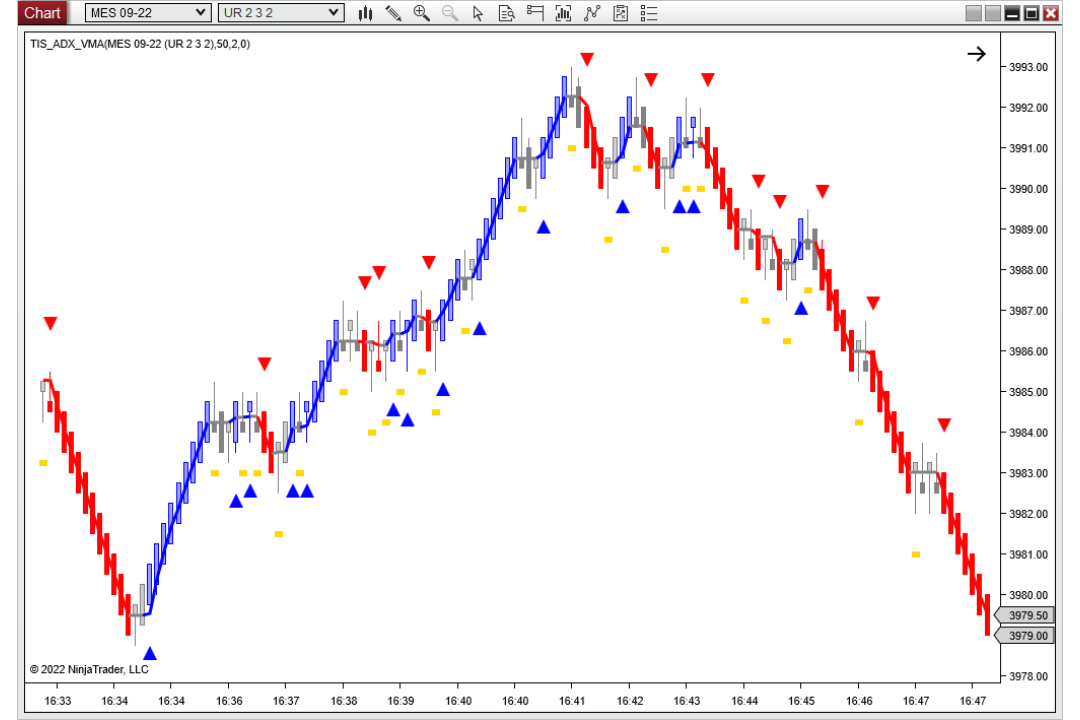Open the Strategies clipboard icon
Screen dimensions: 1080x720
click(x=620, y=13)
